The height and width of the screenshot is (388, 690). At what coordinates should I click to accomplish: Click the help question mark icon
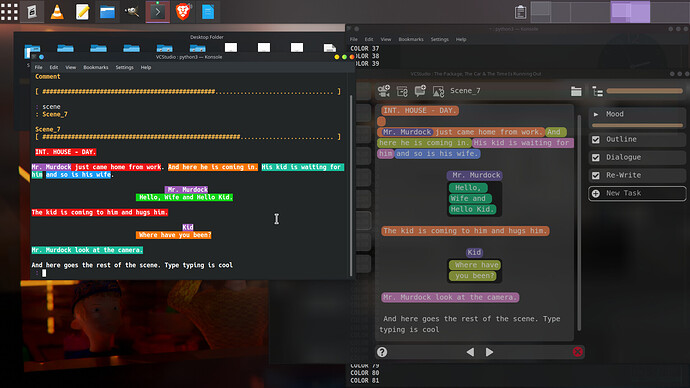(x=382, y=352)
